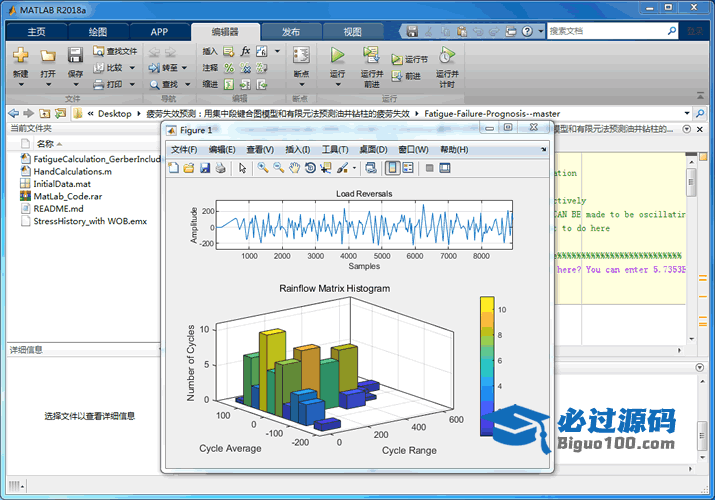Switch to the 发布 (Publish) tab

click(291, 31)
